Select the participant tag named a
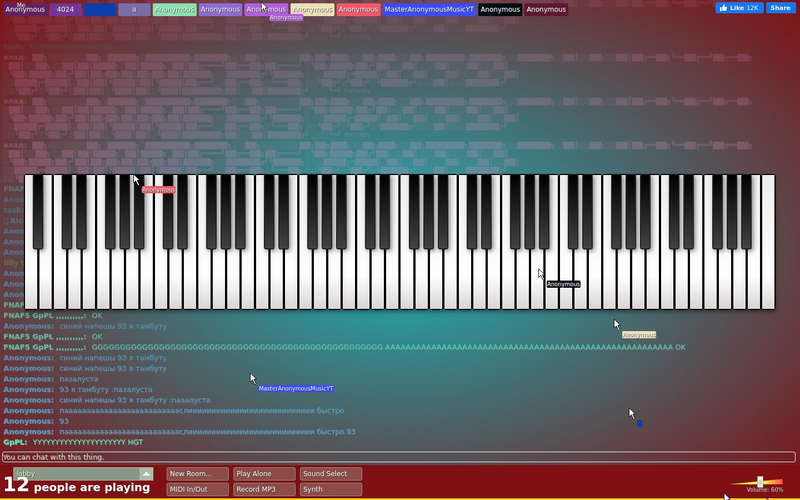The width and height of the screenshot is (800, 500). tap(134, 9)
